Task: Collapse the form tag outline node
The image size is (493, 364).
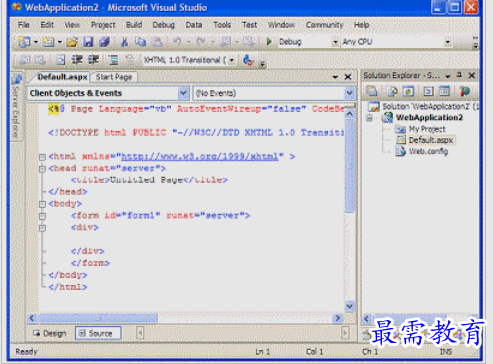Action: coord(42,216)
